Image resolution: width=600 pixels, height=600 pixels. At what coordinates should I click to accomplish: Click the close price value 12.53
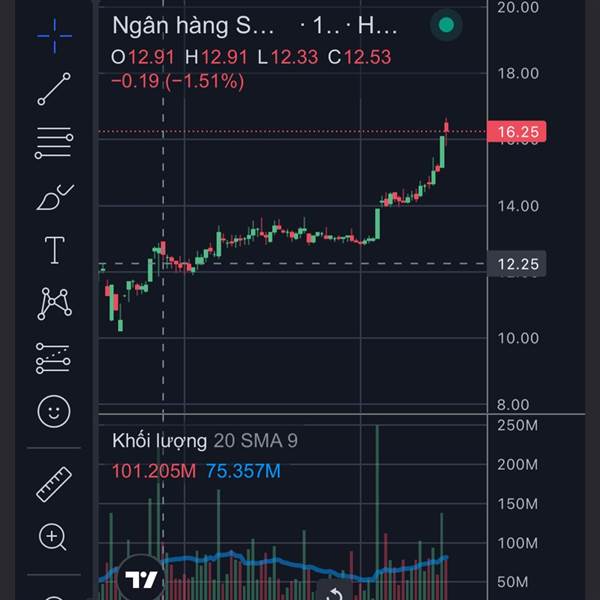click(368, 57)
